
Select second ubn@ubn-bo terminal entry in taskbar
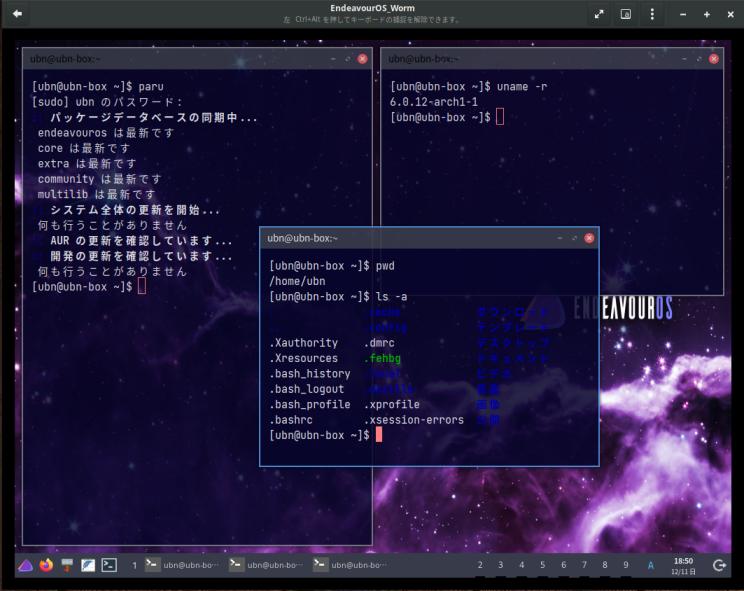[x=266, y=565]
